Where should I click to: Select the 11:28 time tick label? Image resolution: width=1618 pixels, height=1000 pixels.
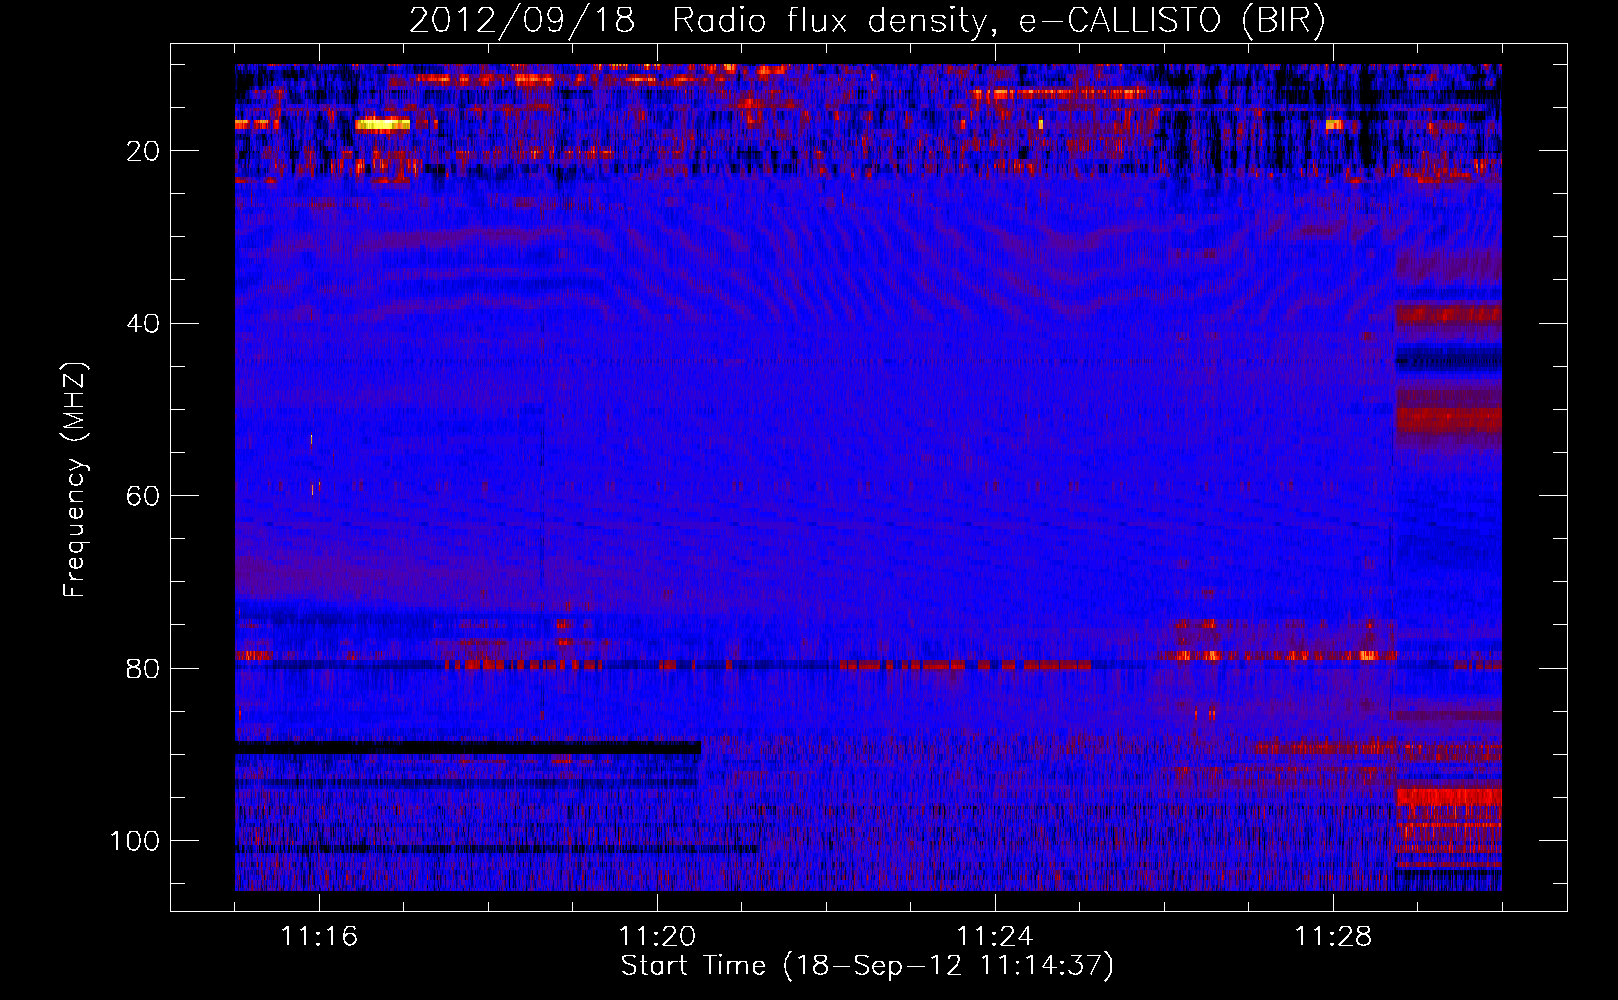coord(1333,937)
